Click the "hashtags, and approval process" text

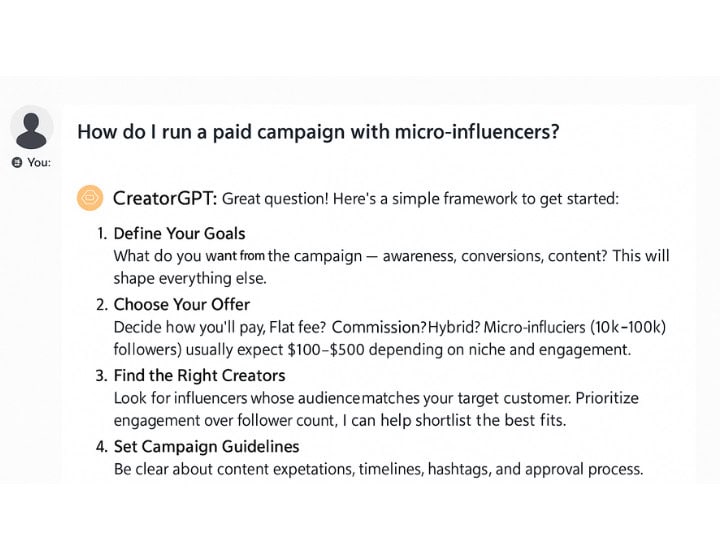535,469
